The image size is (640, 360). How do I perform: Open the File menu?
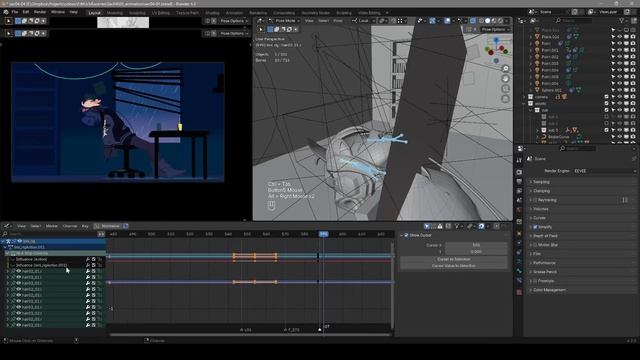[x=15, y=12]
